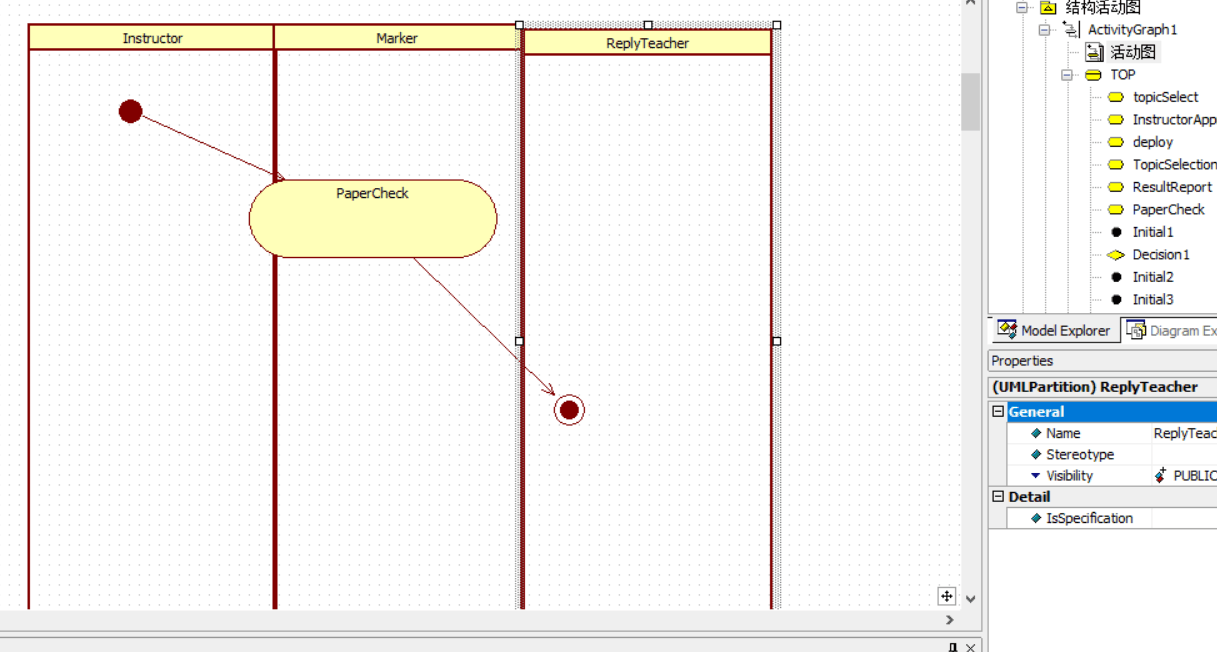Image resolution: width=1217 pixels, height=652 pixels.
Task: Click the TopicSelection action state icon
Action: (x=1116, y=165)
